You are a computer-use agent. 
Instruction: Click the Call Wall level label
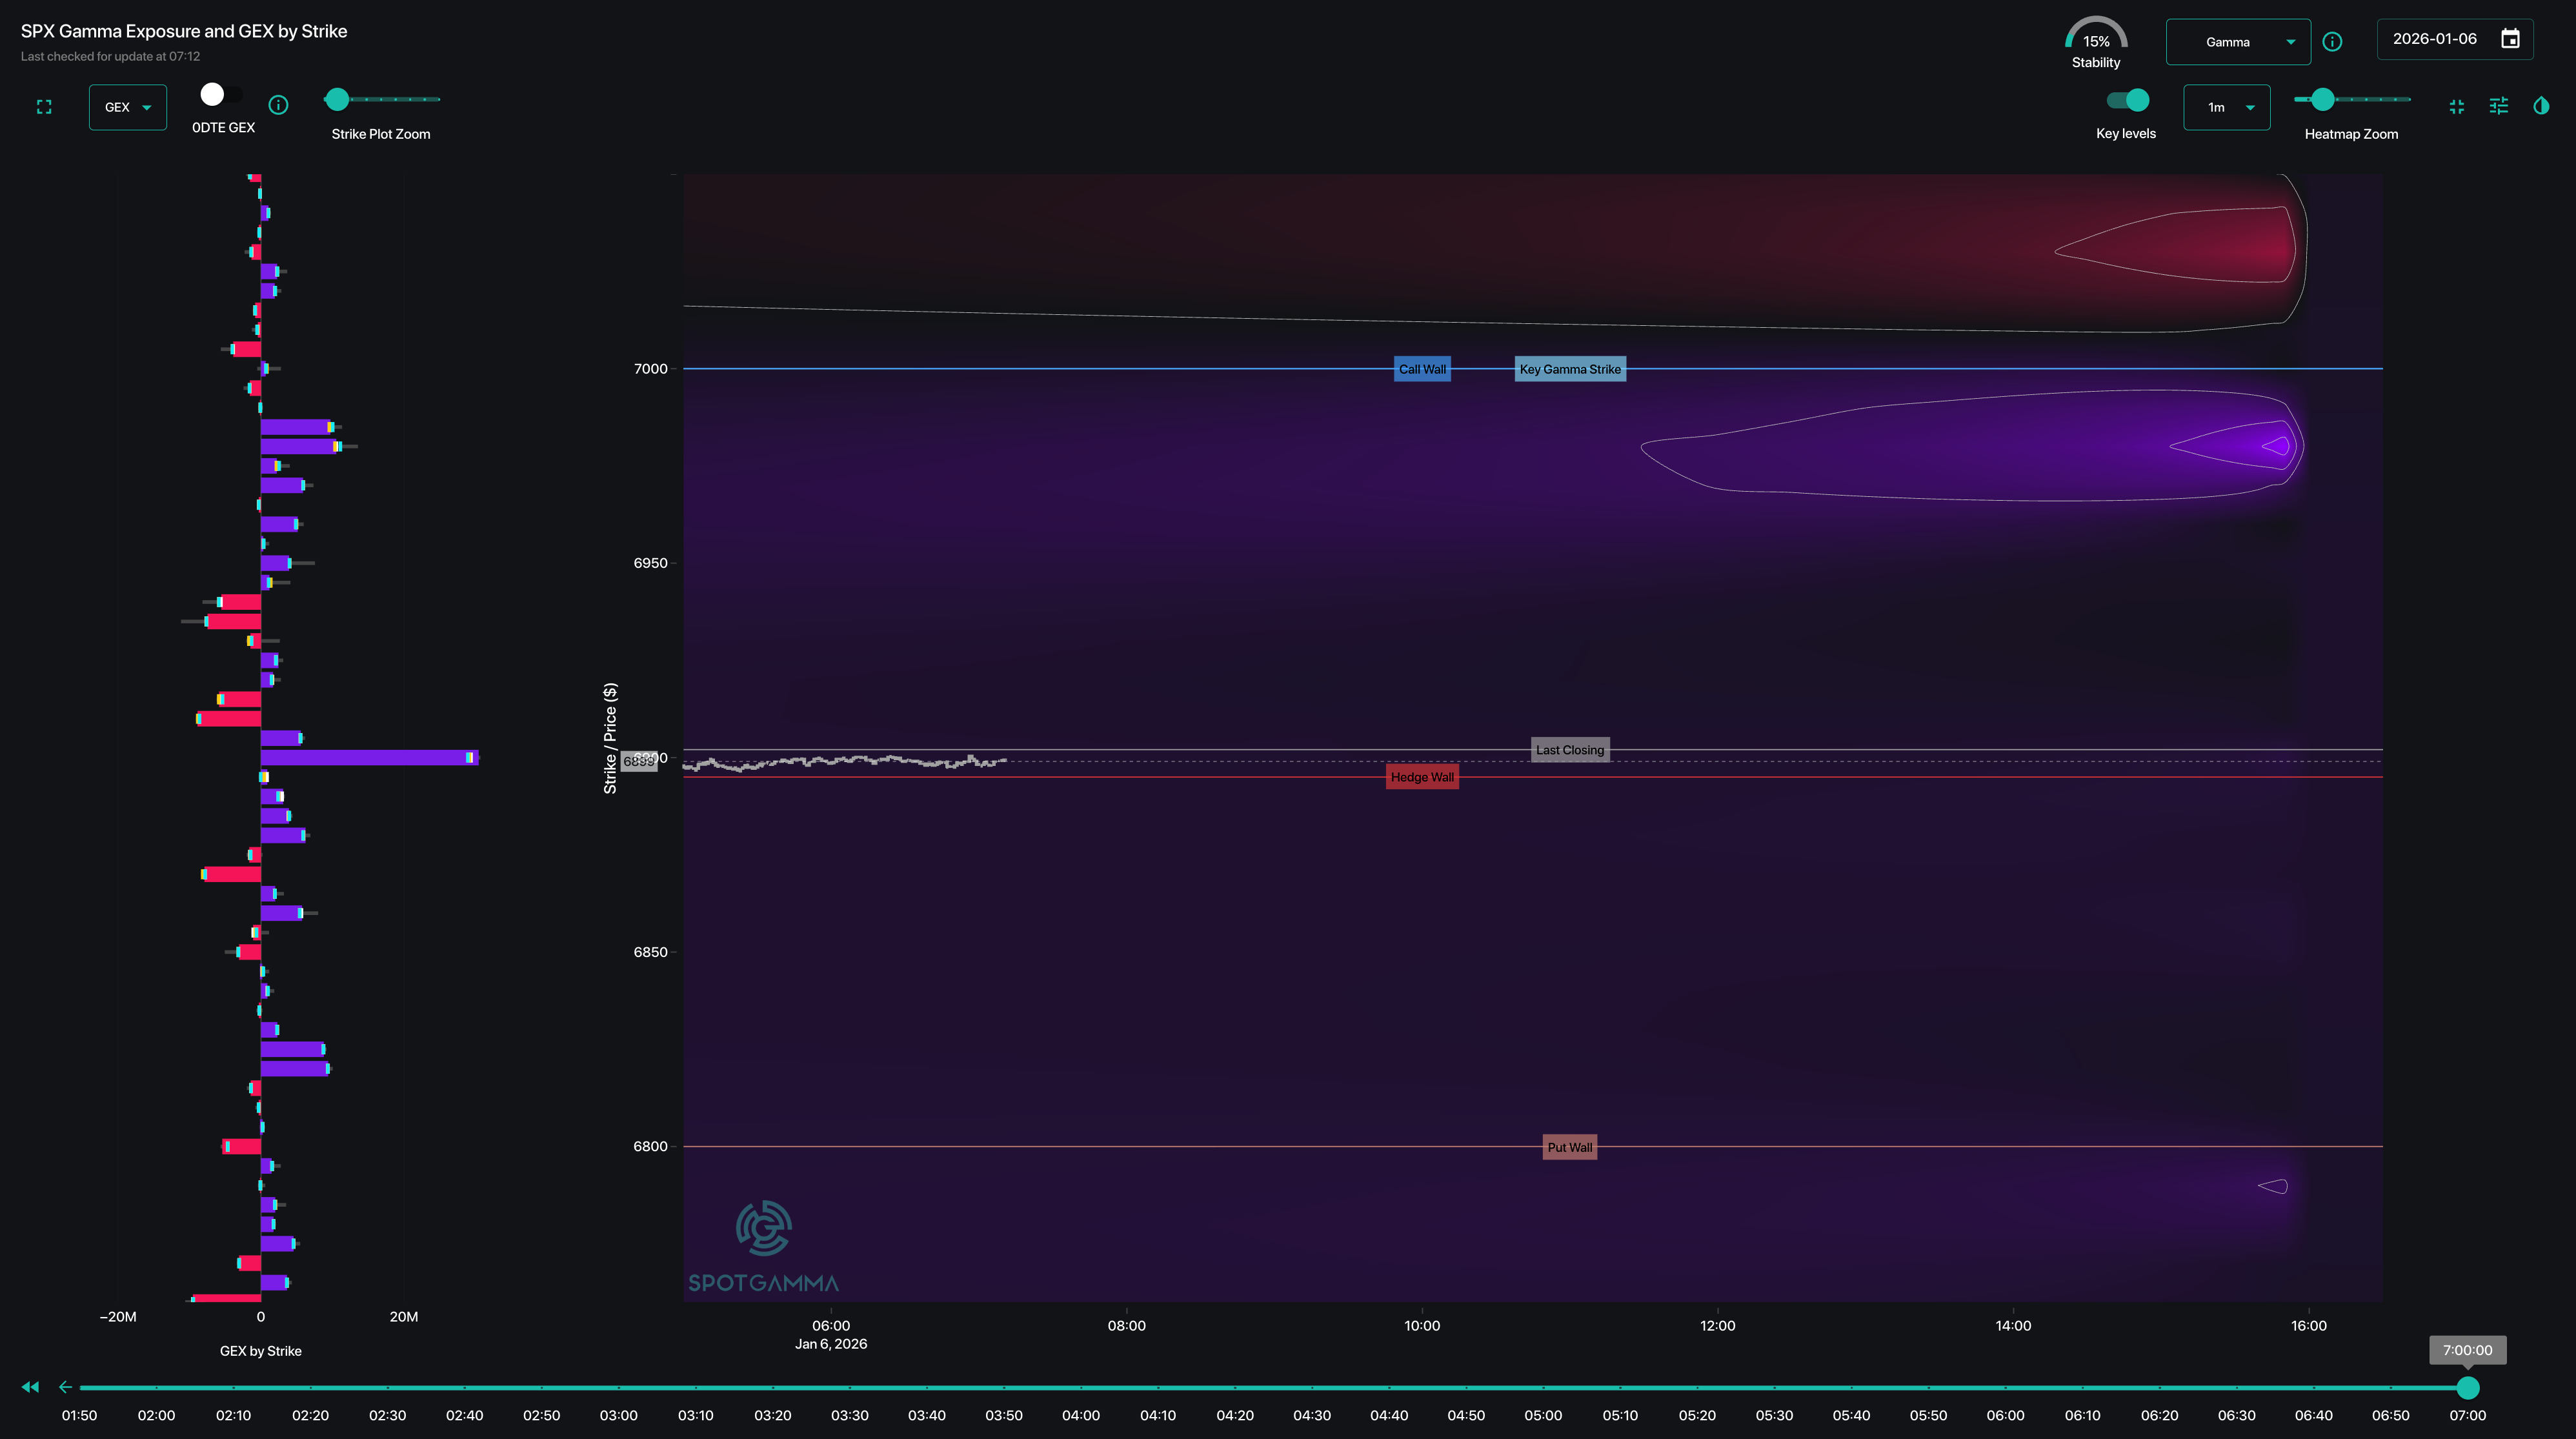point(1422,369)
